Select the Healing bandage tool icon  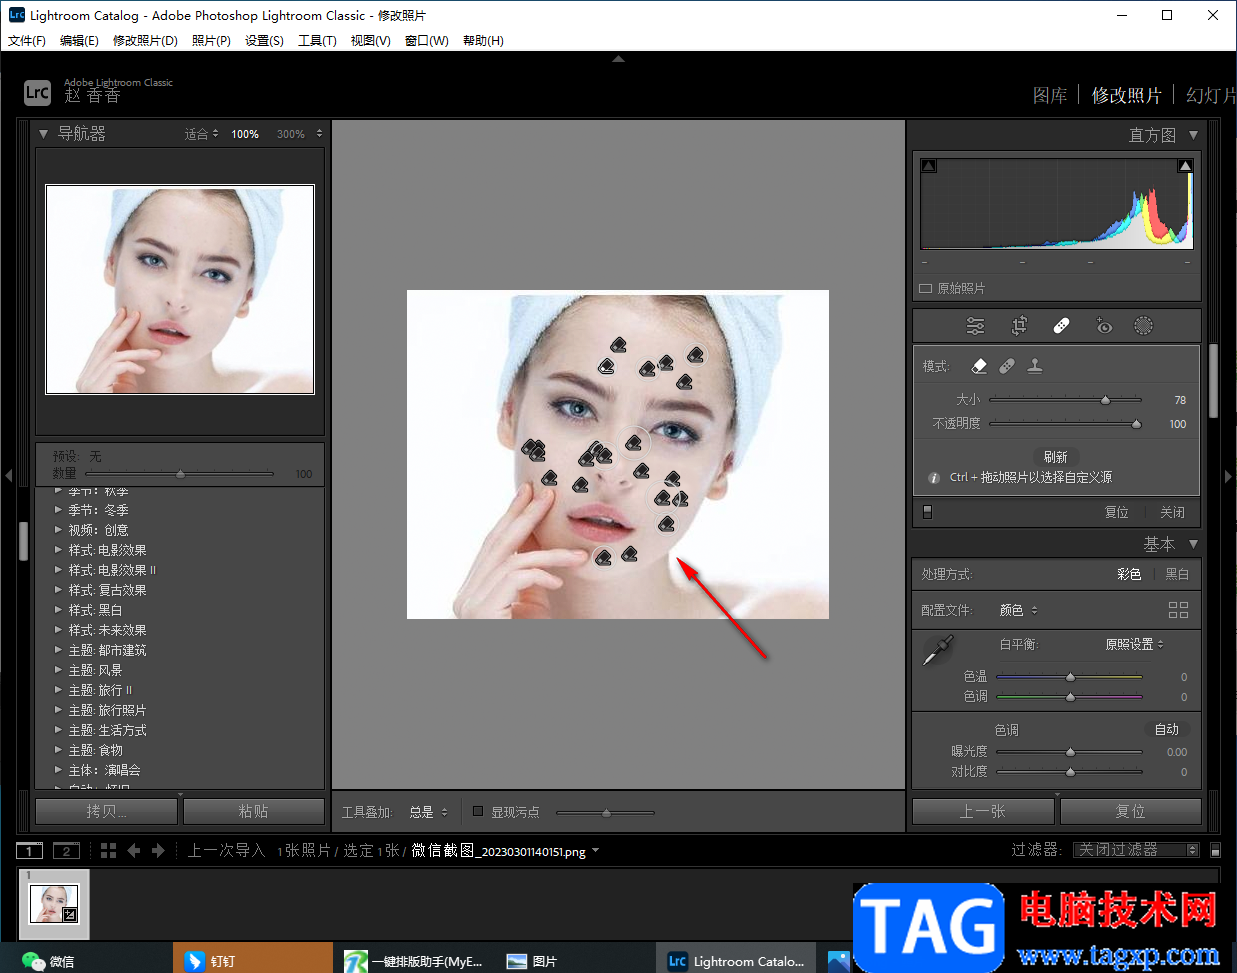1061,326
